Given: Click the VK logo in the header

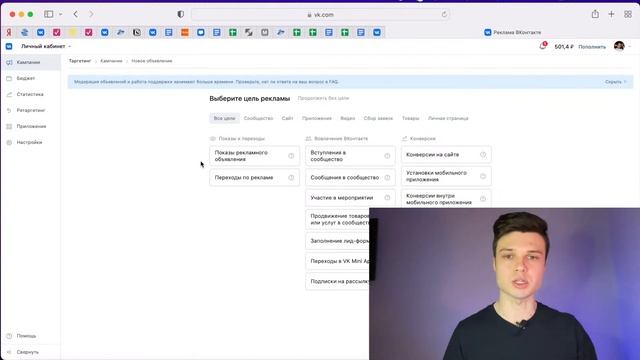Looking at the screenshot, I should pos(9,47).
